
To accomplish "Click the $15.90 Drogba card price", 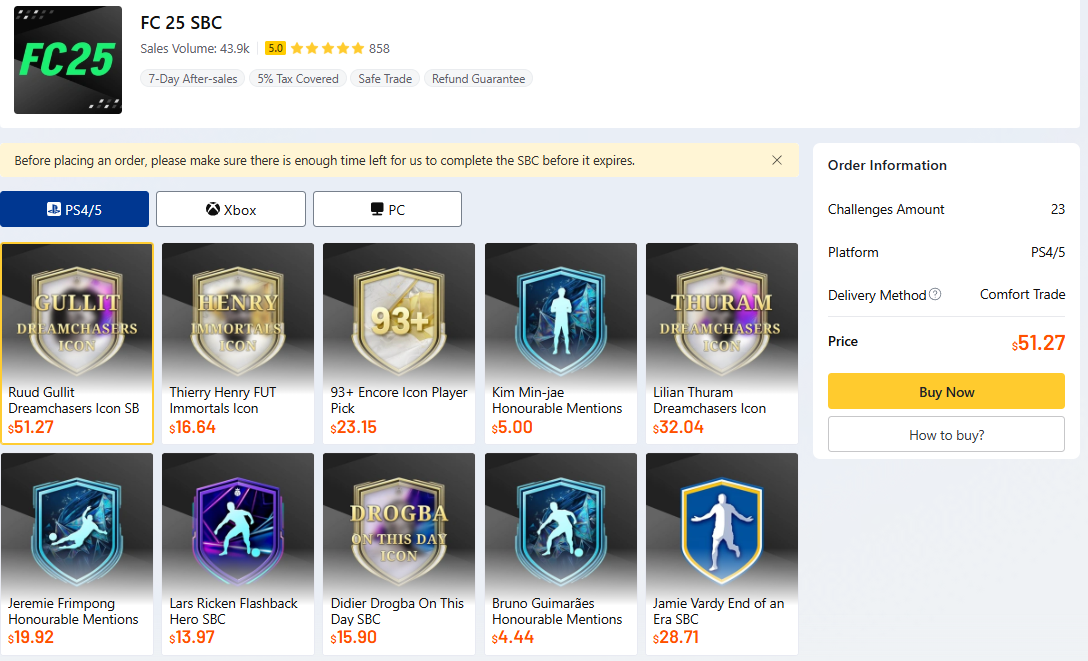I will coord(353,637).
